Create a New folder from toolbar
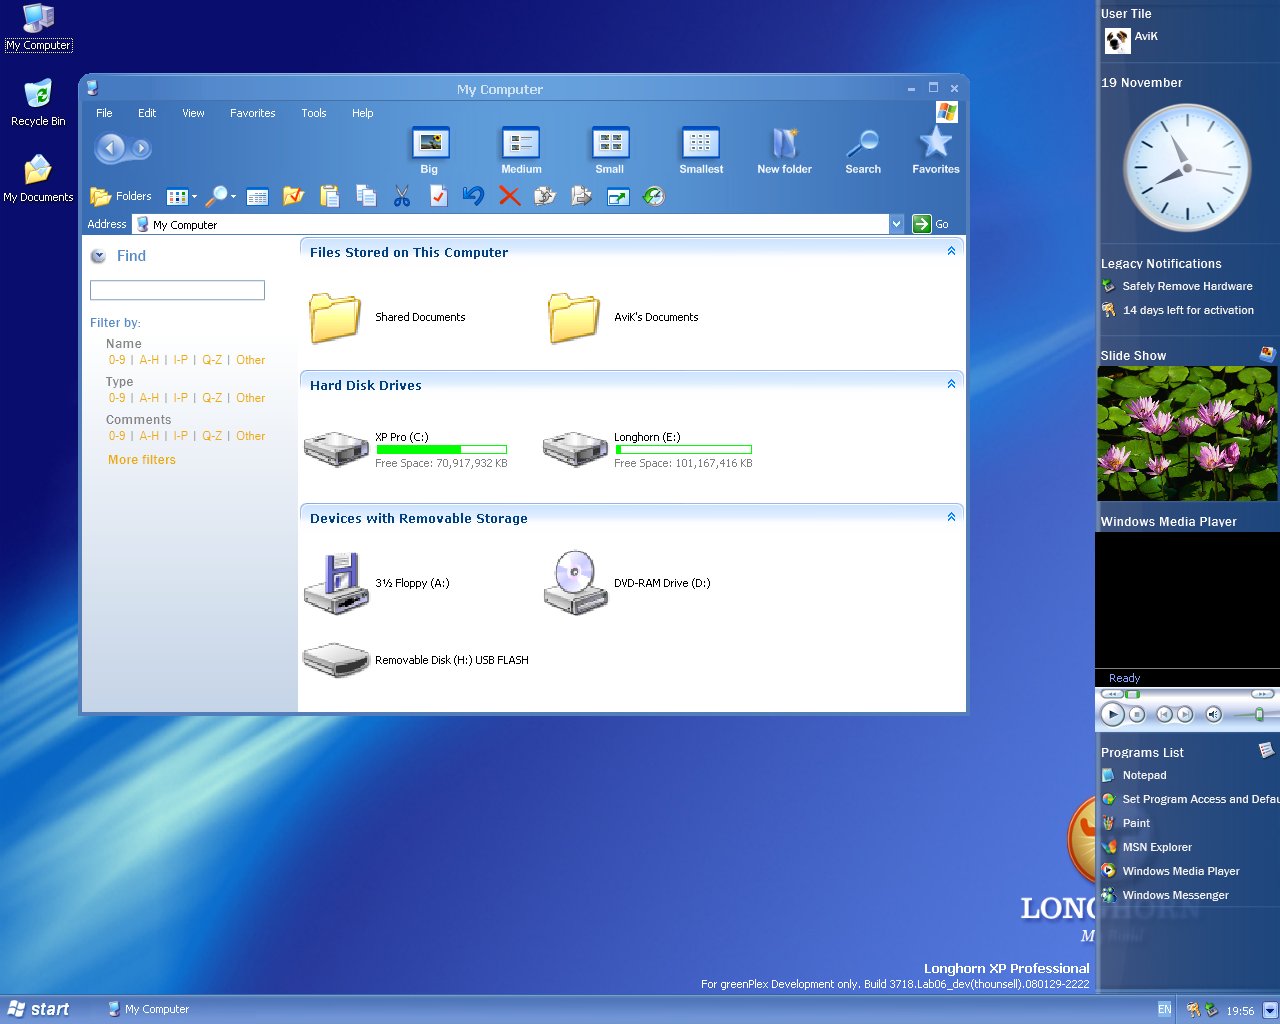The height and width of the screenshot is (1024, 1280). click(784, 150)
